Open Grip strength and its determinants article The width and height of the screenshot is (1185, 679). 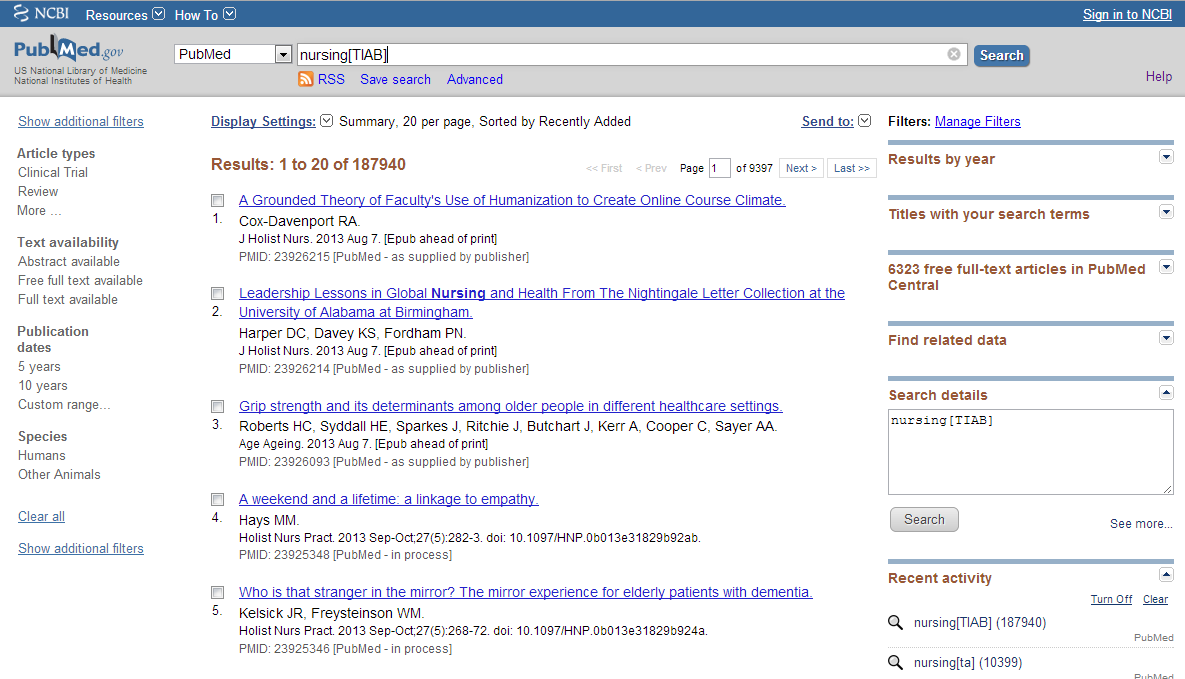(x=510, y=406)
